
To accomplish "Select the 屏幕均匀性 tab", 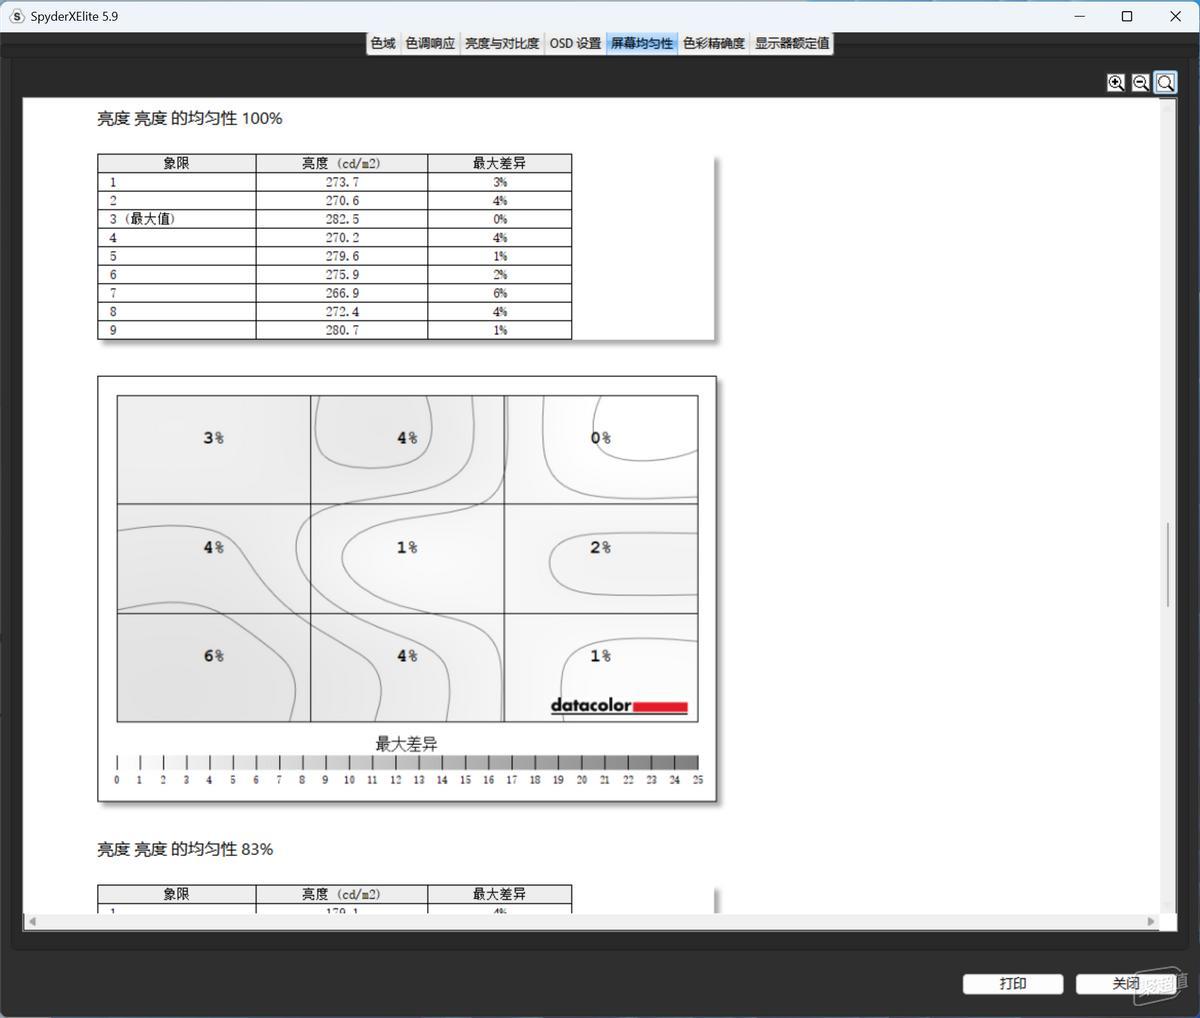I will tap(642, 43).
